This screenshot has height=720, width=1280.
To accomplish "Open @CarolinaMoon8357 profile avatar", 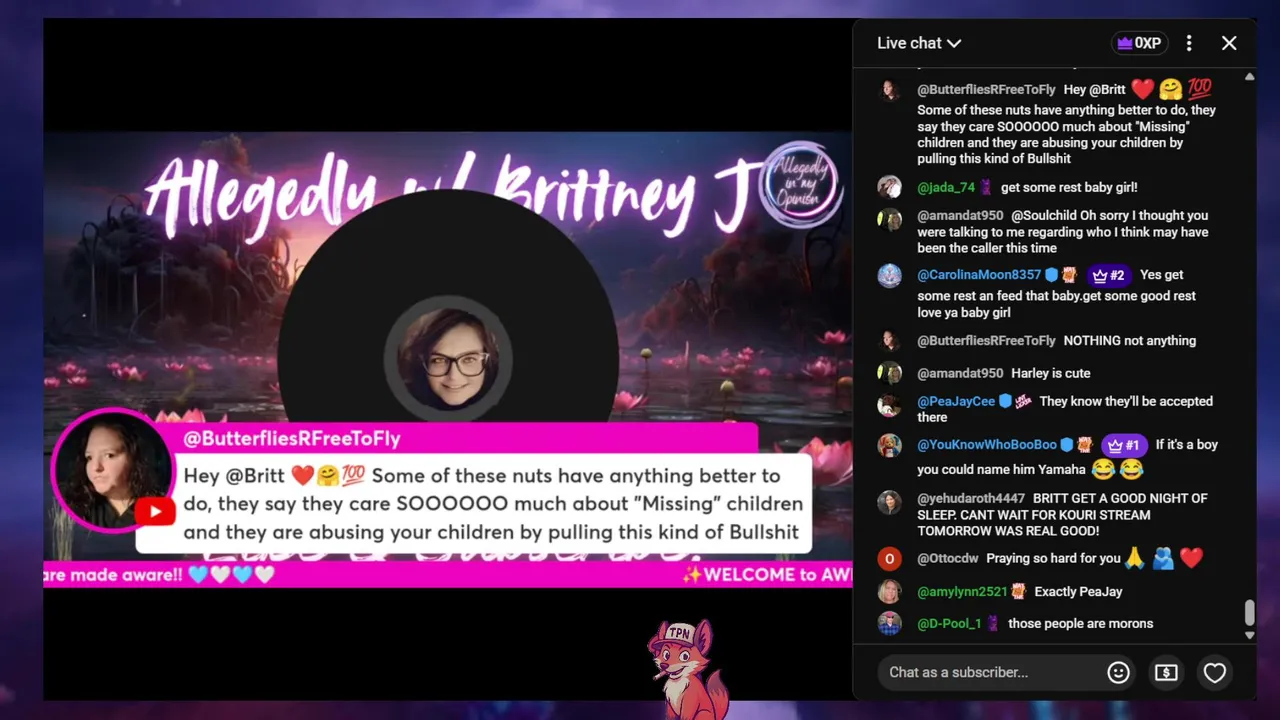I will (889, 276).
